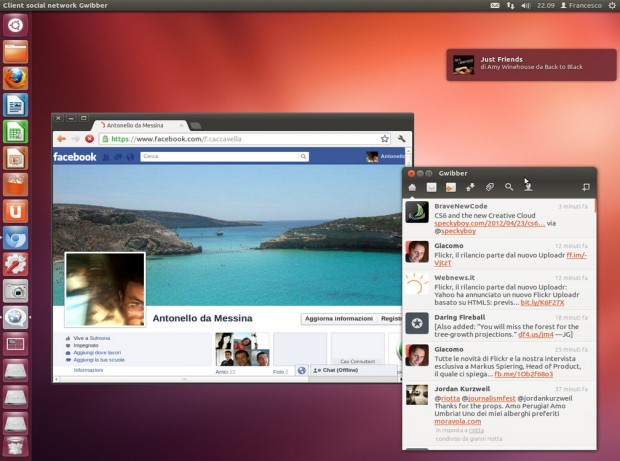Open the @journalismfest mention link

pos(491,398)
